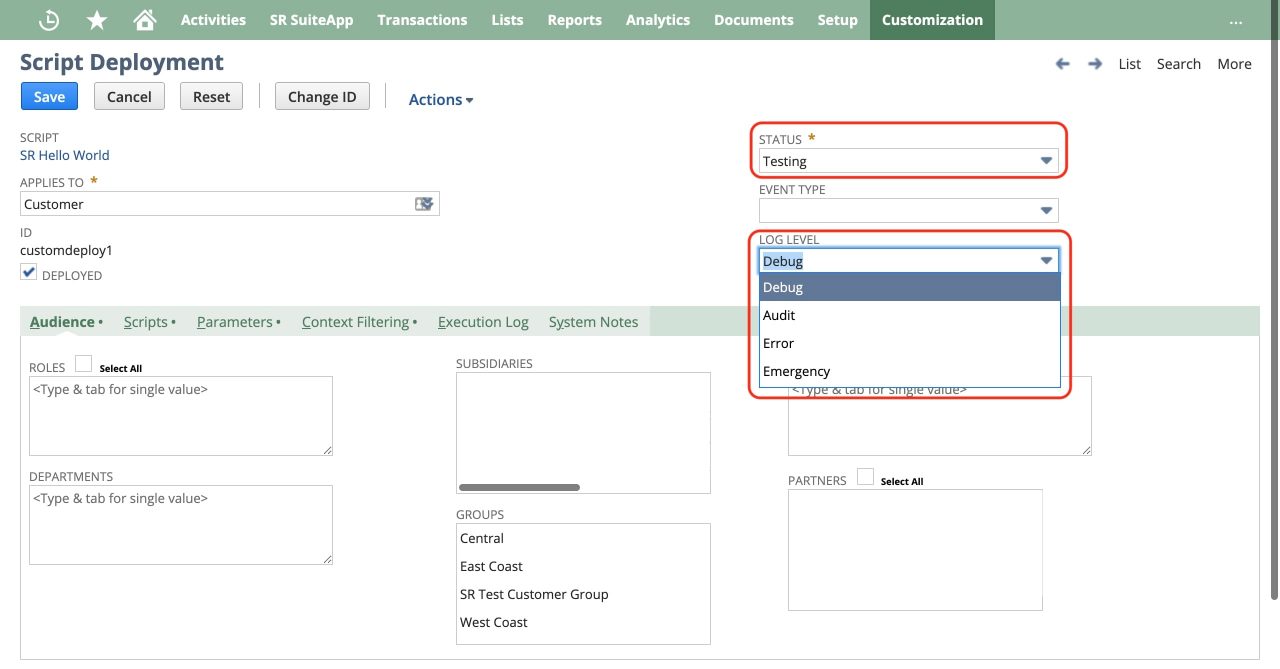Expand the Event Type dropdown
Screen dimensions: 1280x669
click(x=908, y=211)
